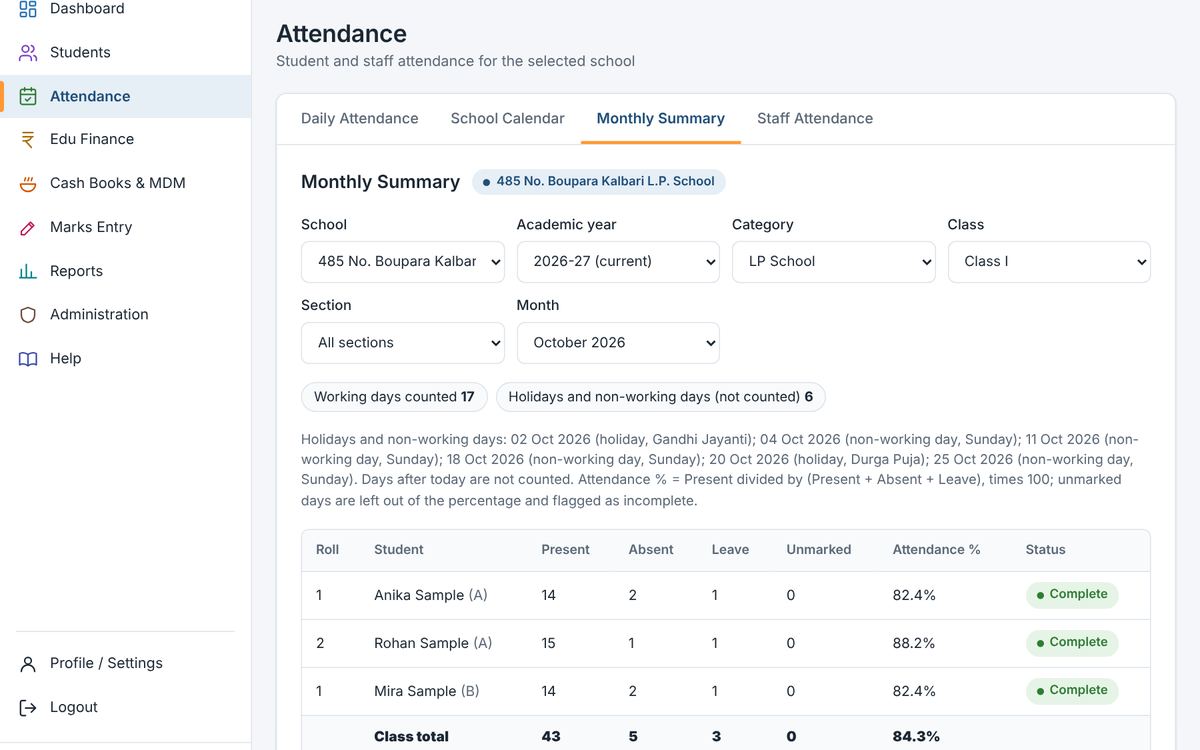The image size is (1200, 750).
Task: Select the Rohan Sample (A) row name
Action: point(433,643)
